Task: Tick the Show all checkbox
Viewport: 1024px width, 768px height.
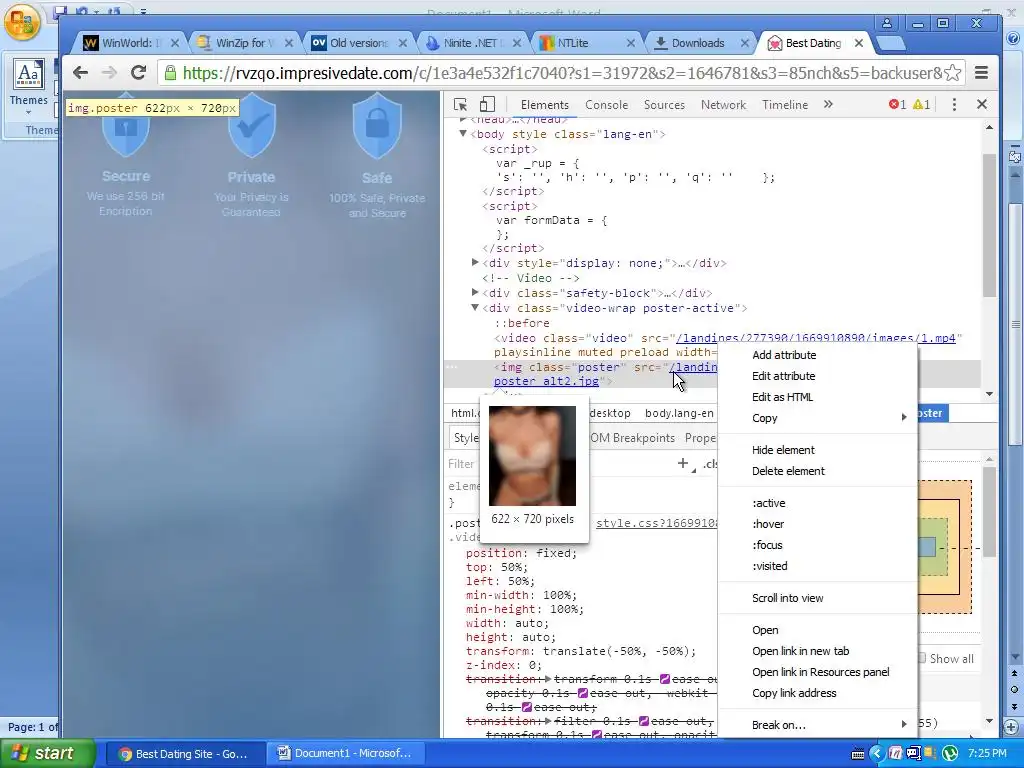Action: [922, 658]
